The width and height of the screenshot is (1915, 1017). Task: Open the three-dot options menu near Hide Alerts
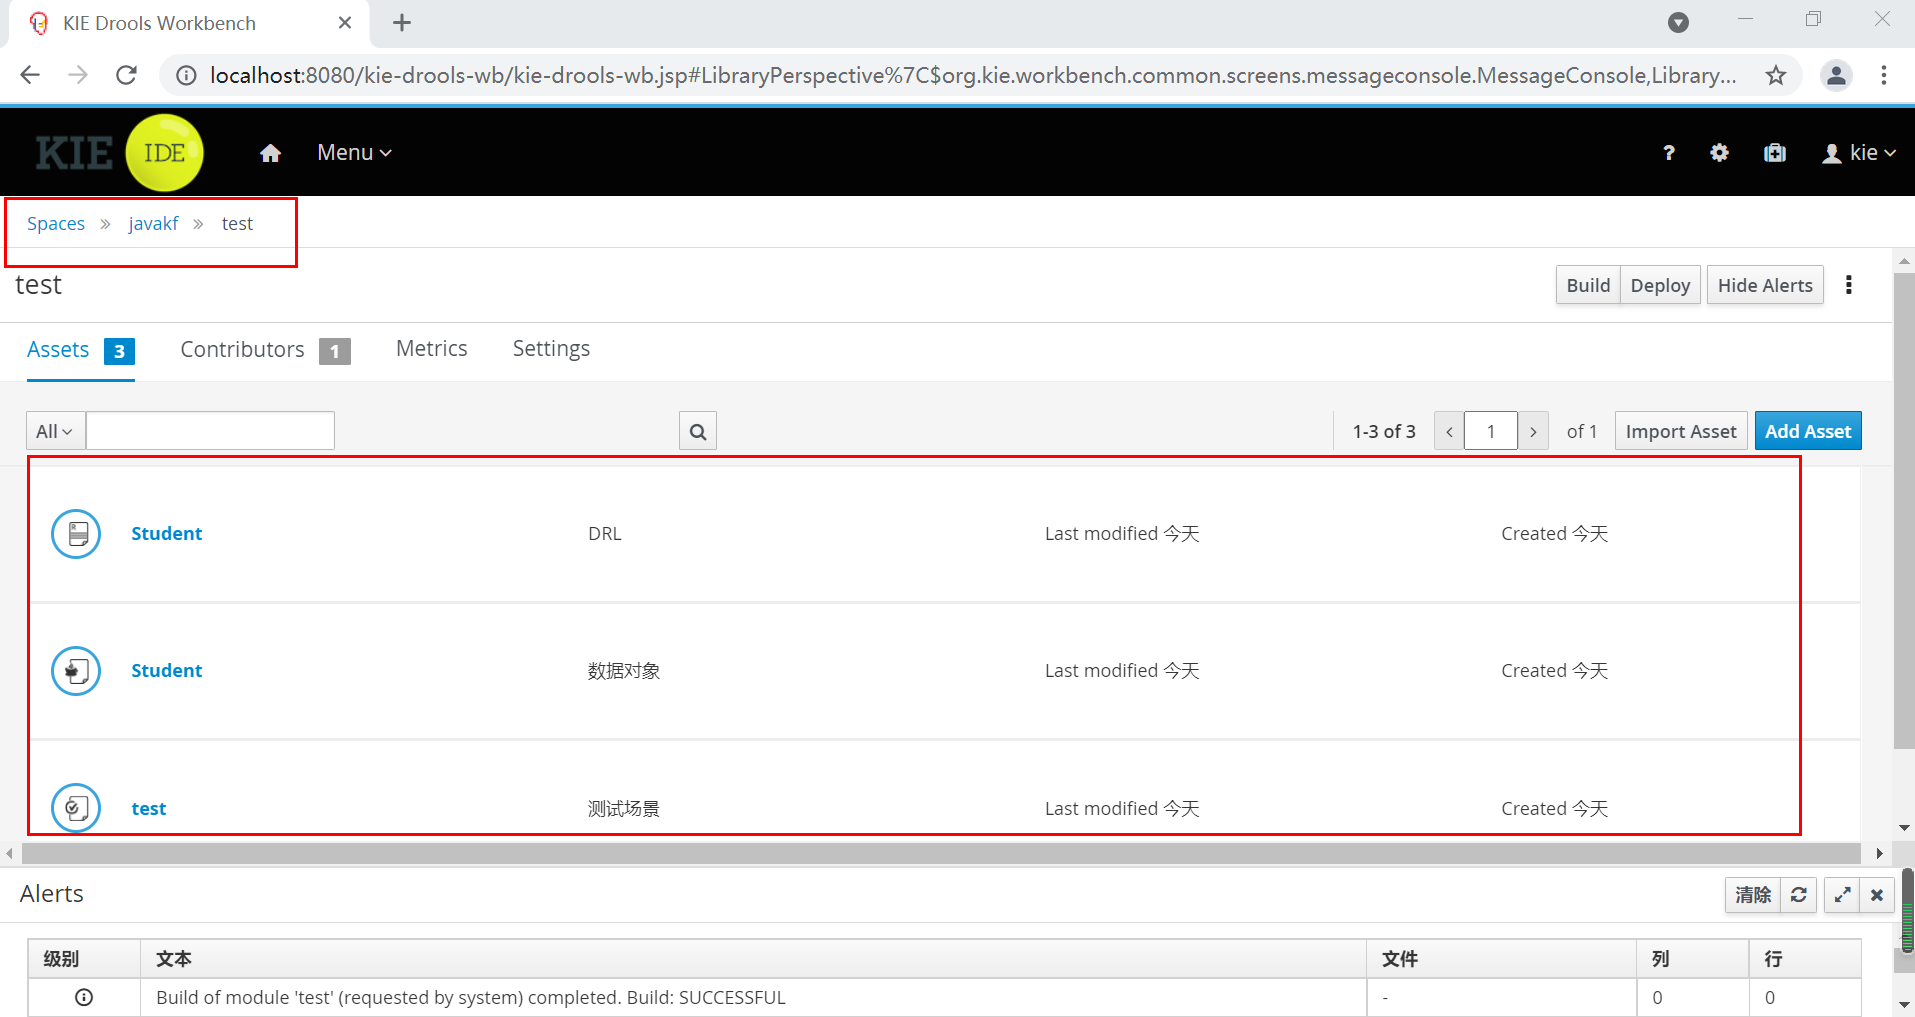pos(1848,284)
